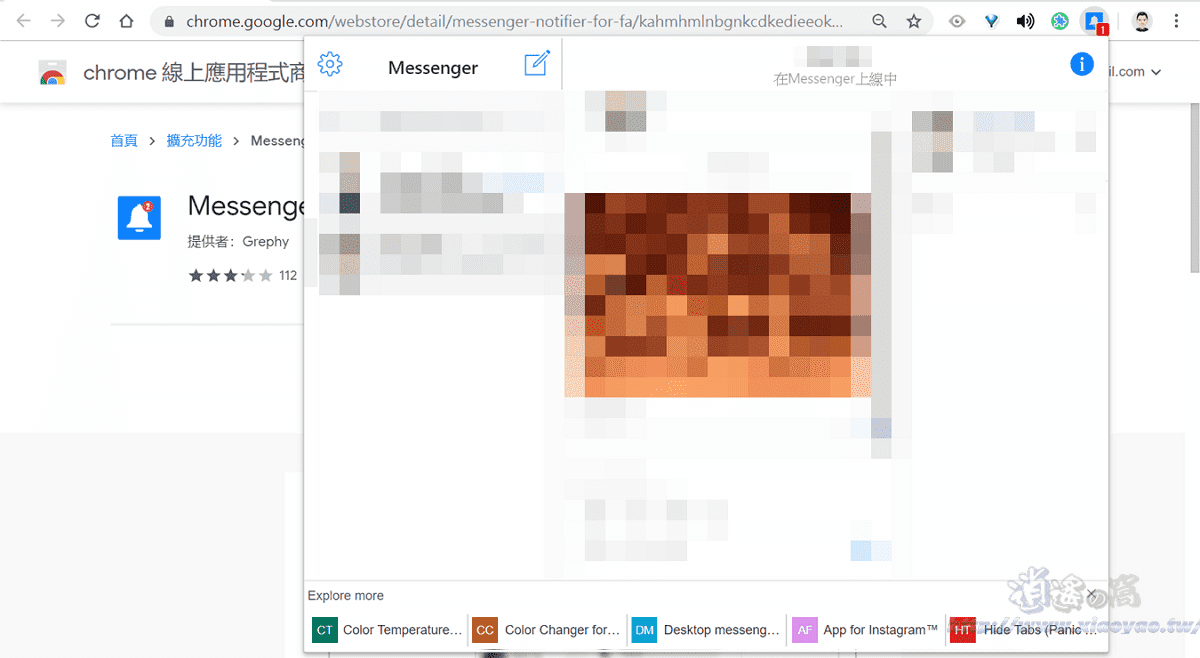The image size is (1200, 658).
Task: Open Desktop messenger suggestion
Action: [707, 630]
